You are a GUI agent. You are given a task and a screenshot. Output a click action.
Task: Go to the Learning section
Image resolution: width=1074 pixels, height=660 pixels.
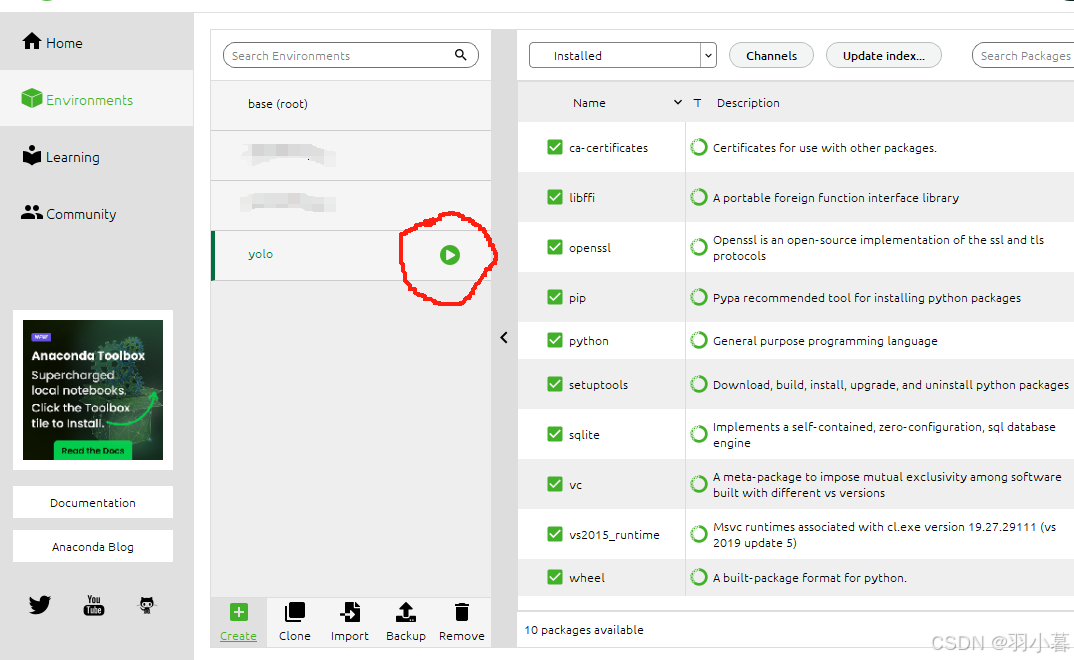61,157
